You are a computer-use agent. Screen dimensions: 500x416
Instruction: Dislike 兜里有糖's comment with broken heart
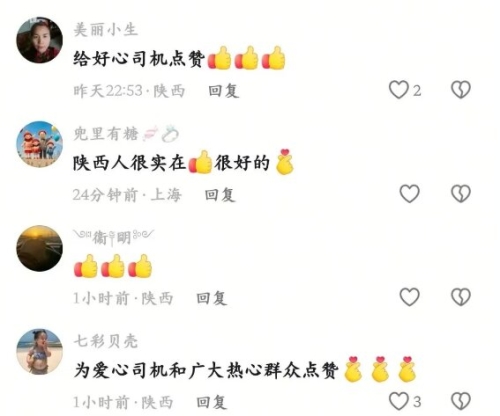(461, 194)
